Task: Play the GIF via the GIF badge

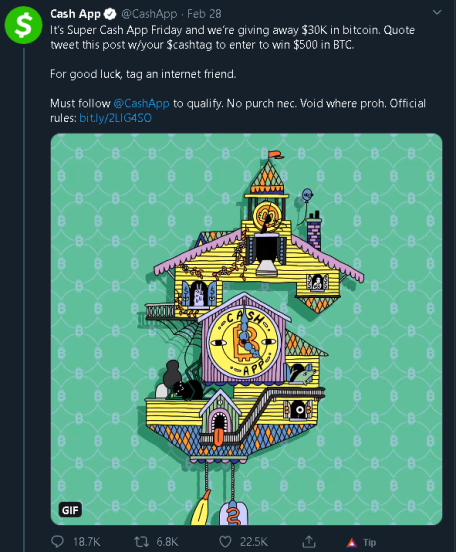Action: [x=70, y=510]
